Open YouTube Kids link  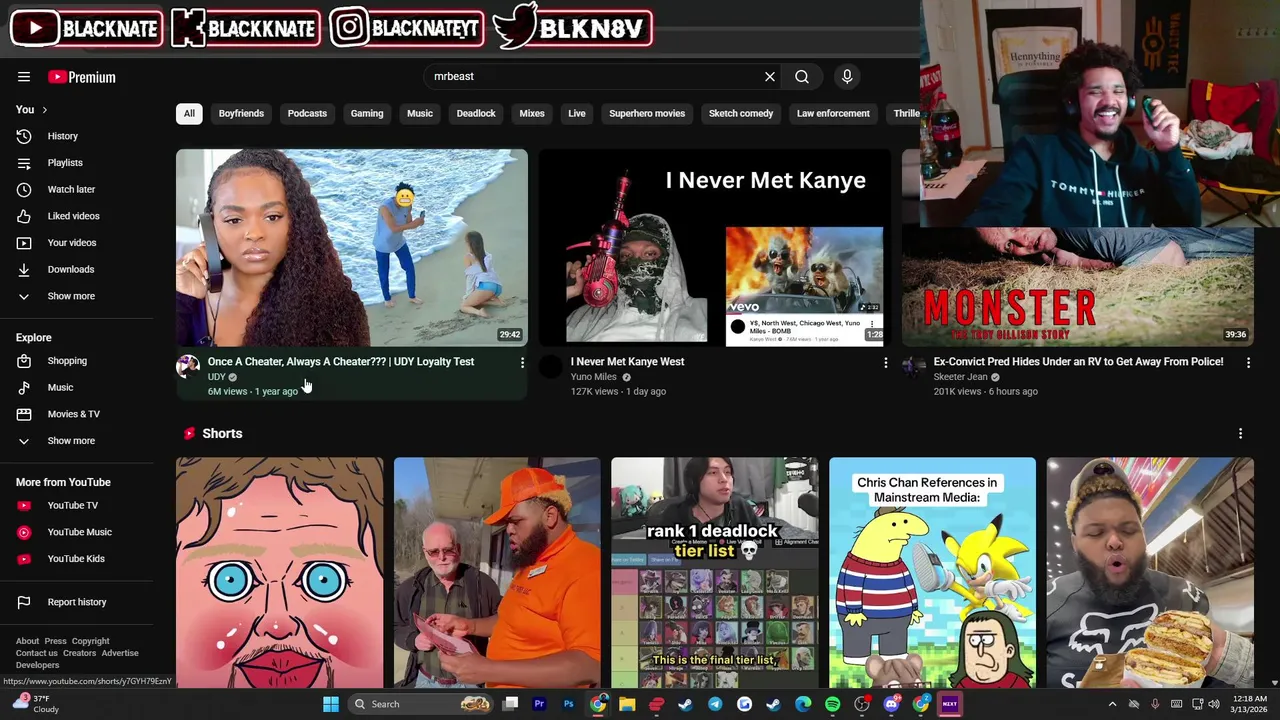pos(78,559)
